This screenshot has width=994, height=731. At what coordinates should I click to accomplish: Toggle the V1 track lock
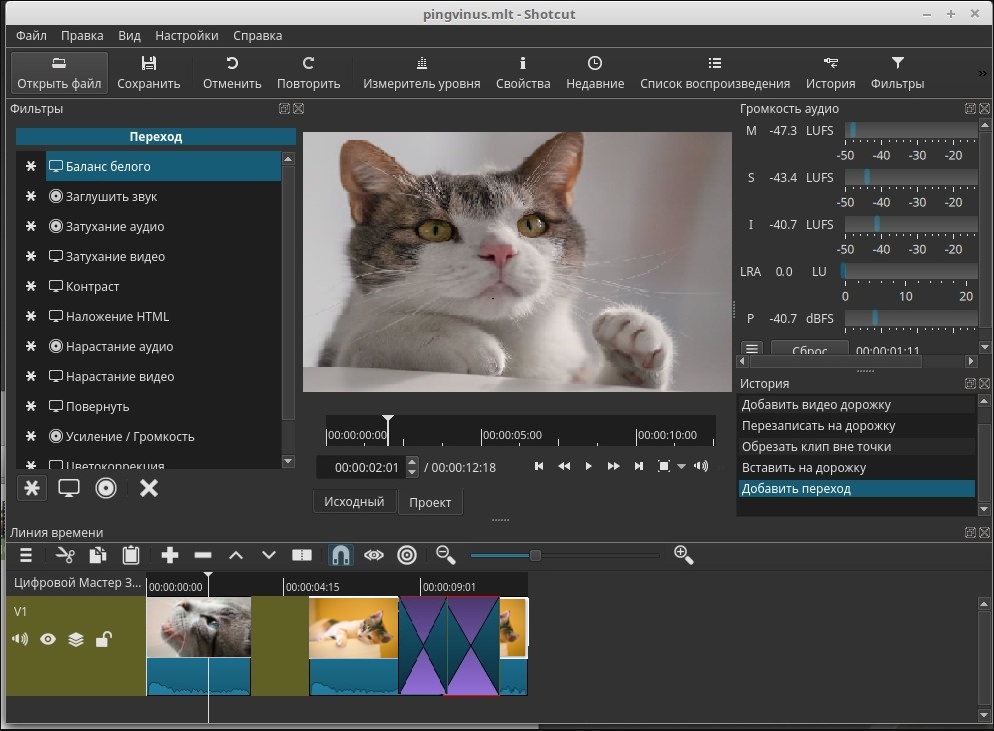tap(103, 640)
